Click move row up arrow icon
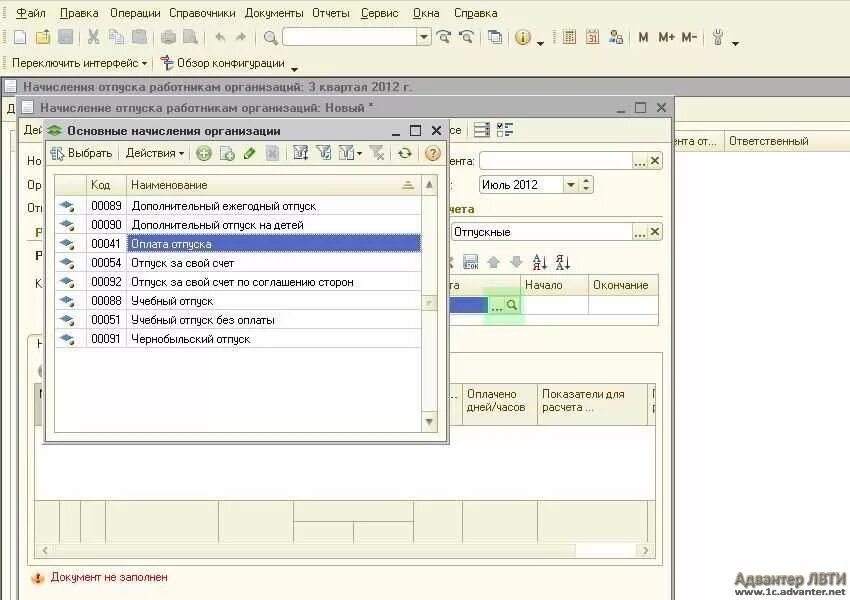Image resolution: width=850 pixels, height=600 pixels. pos(493,263)
